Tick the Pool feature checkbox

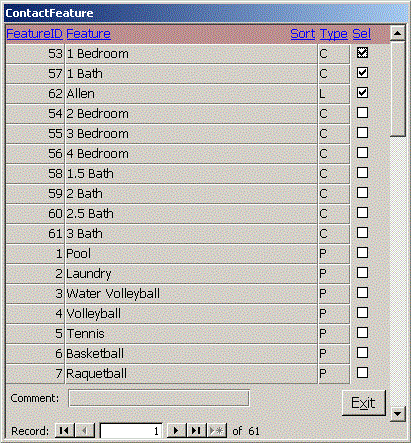362,253
